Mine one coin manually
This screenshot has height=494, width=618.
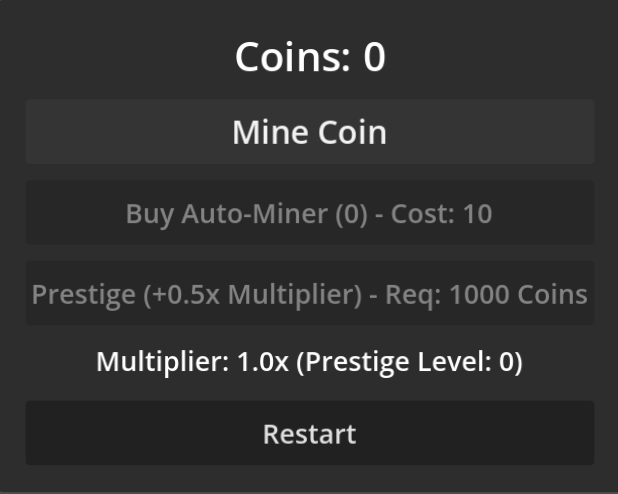pos(310,132)
